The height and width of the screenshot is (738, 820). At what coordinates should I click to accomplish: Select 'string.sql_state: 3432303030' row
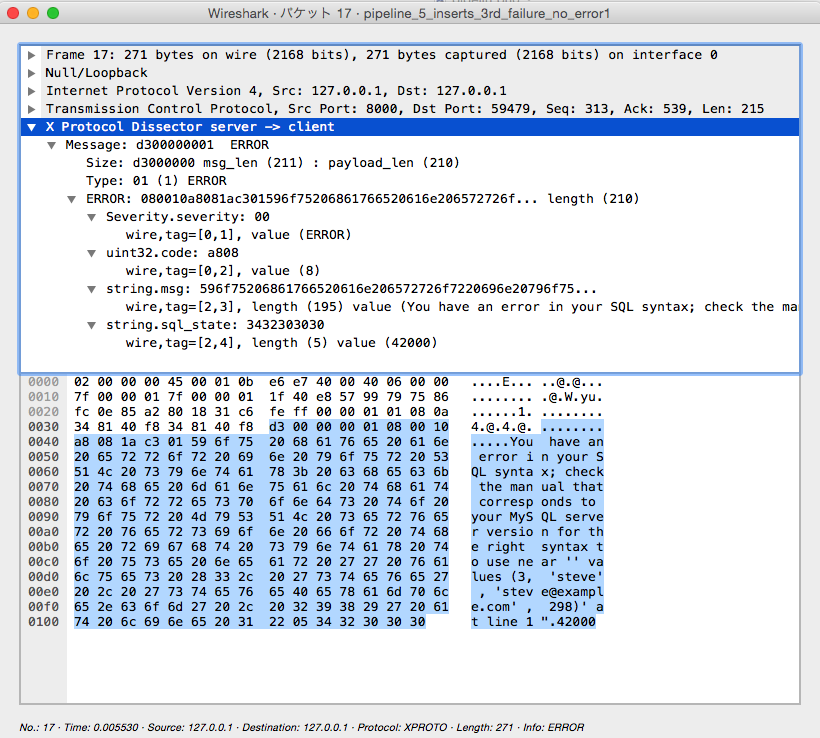coord(410,325)
